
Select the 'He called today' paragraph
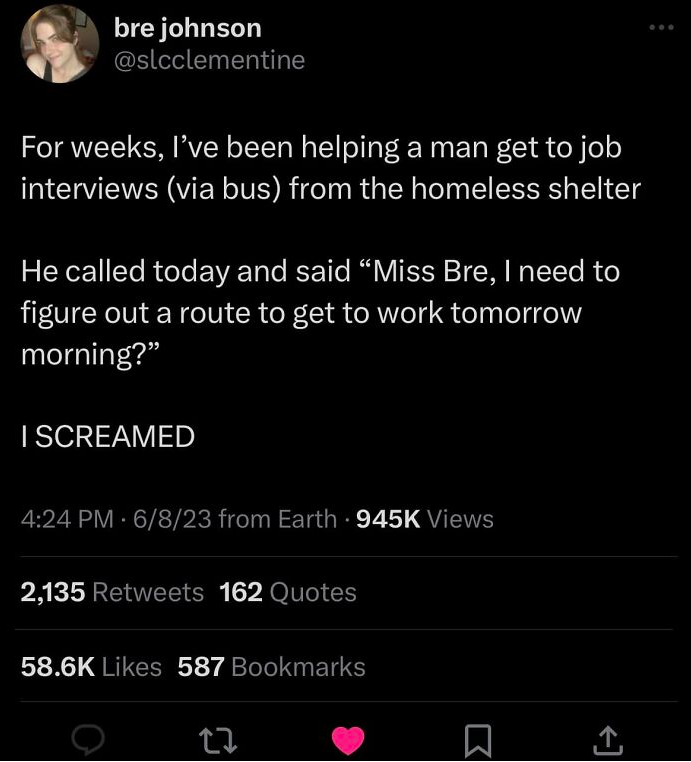pyautogui.click(x=320, y=313)
